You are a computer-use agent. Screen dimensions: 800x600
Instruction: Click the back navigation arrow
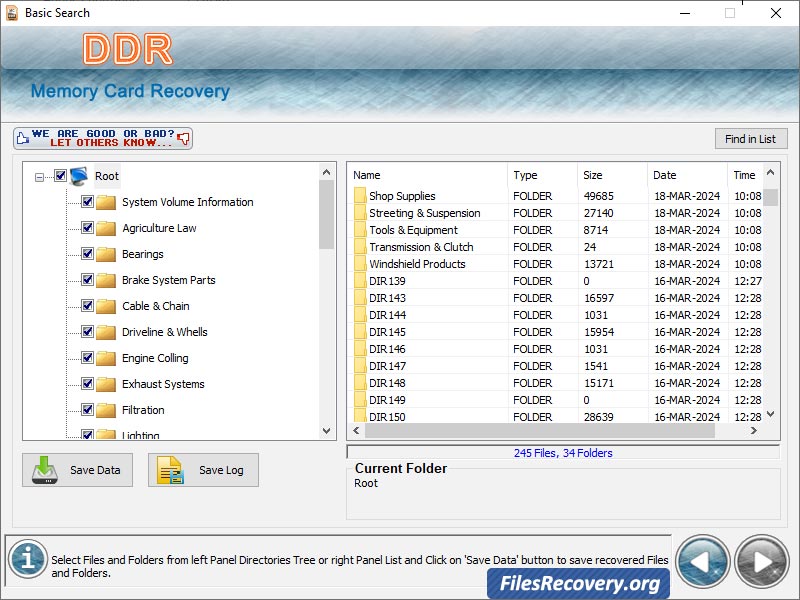pos(703,561)
